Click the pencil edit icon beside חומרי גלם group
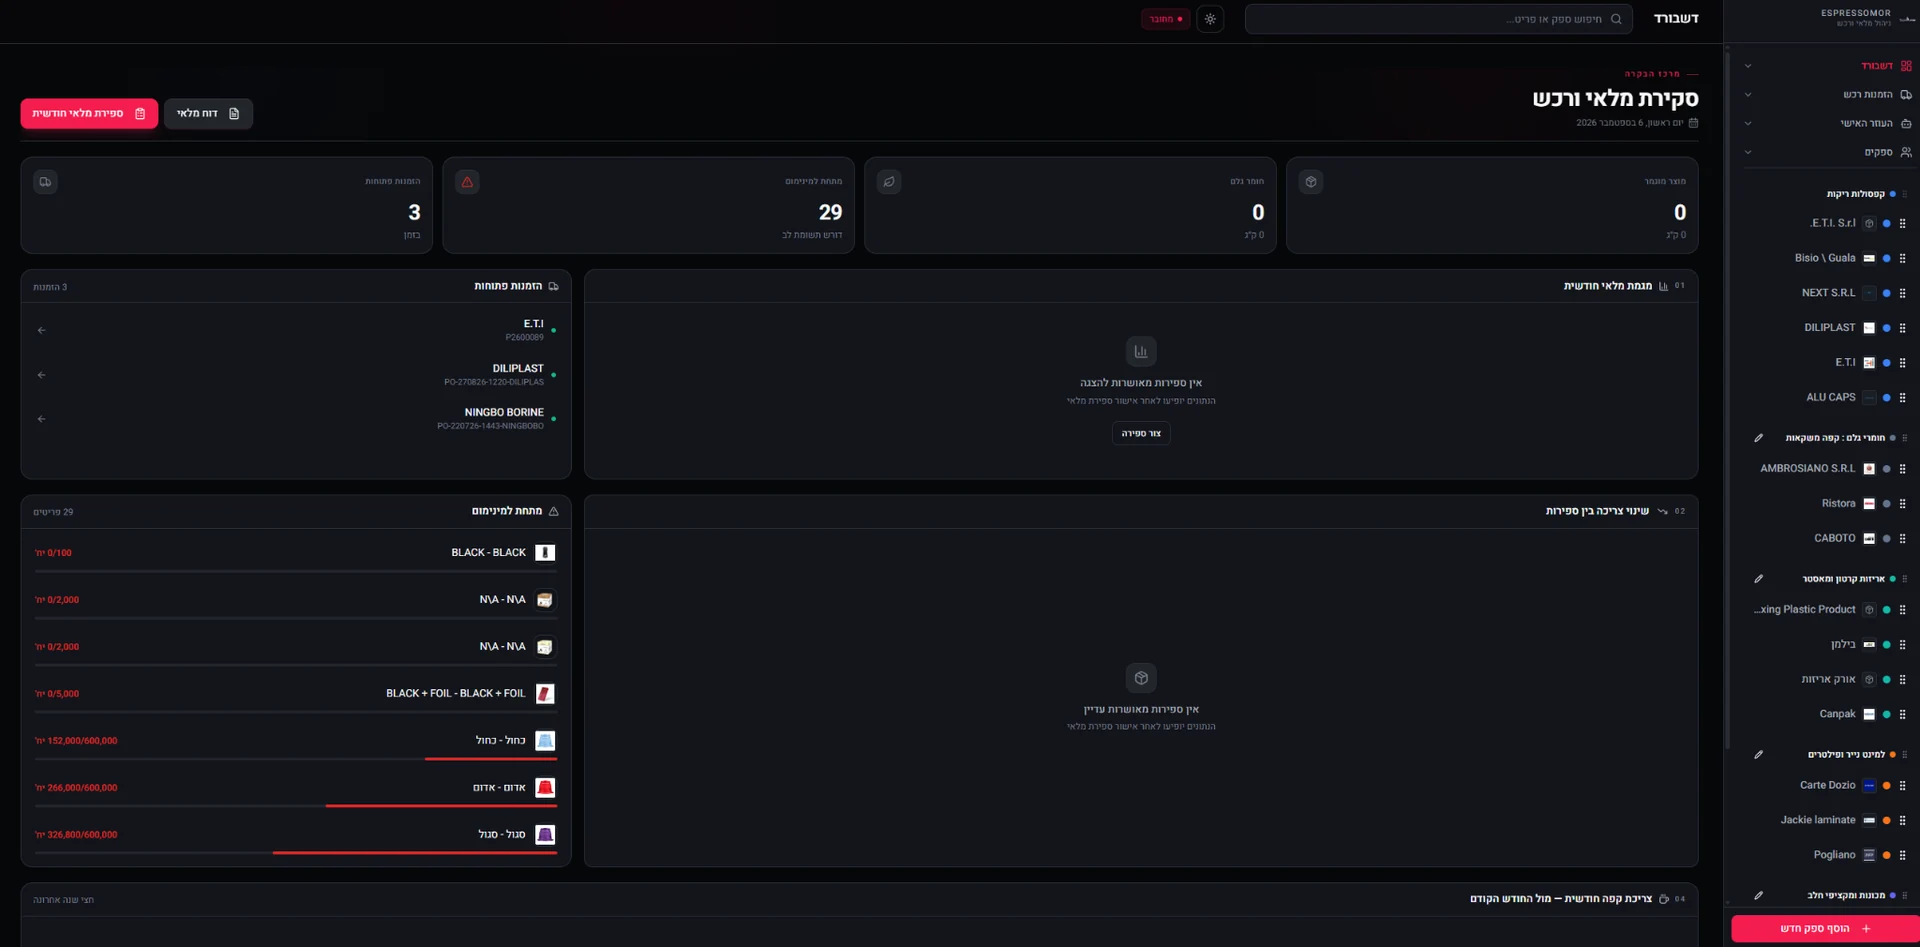 [1758, 438]
